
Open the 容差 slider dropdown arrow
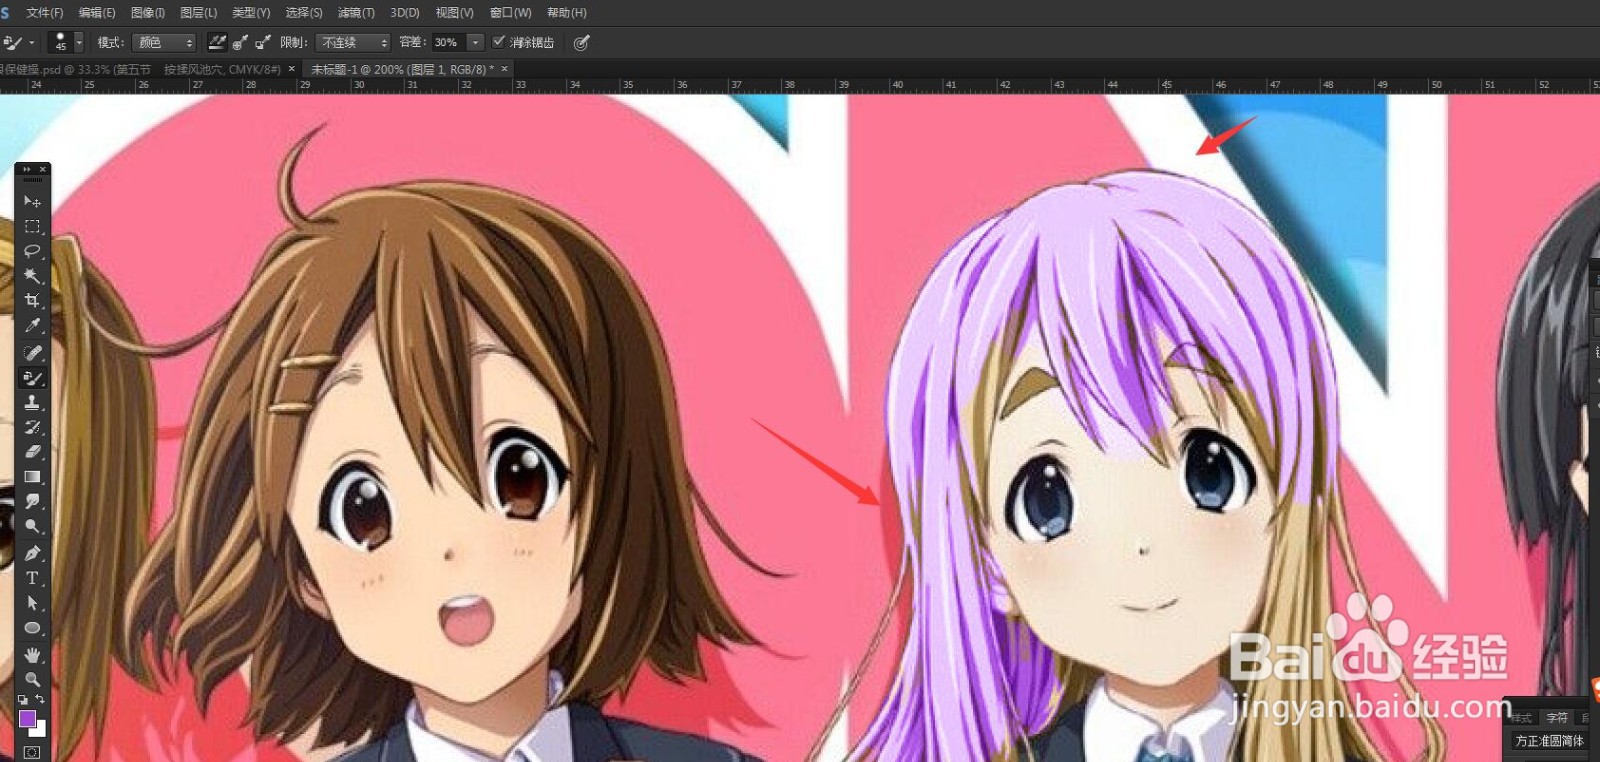[x=476, y=42]
